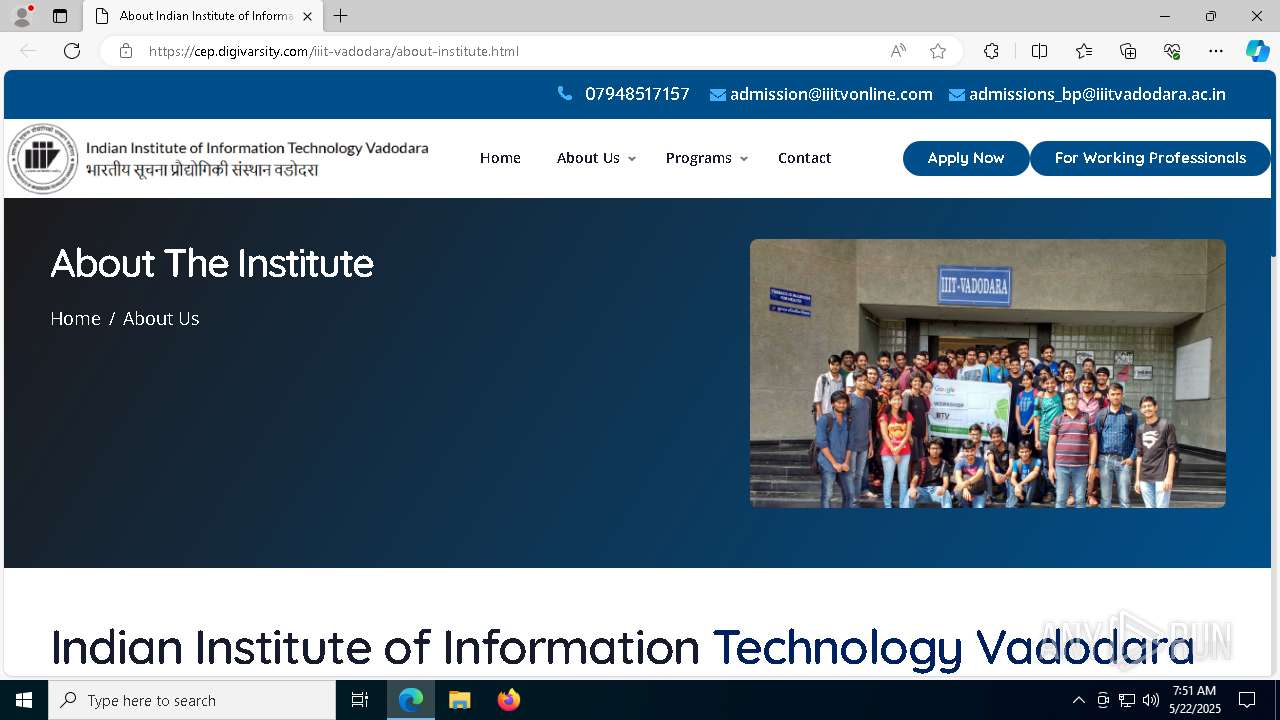Open the Favorites list
The height and width of the screenshot is (720, 1280).
[1084, 51]
